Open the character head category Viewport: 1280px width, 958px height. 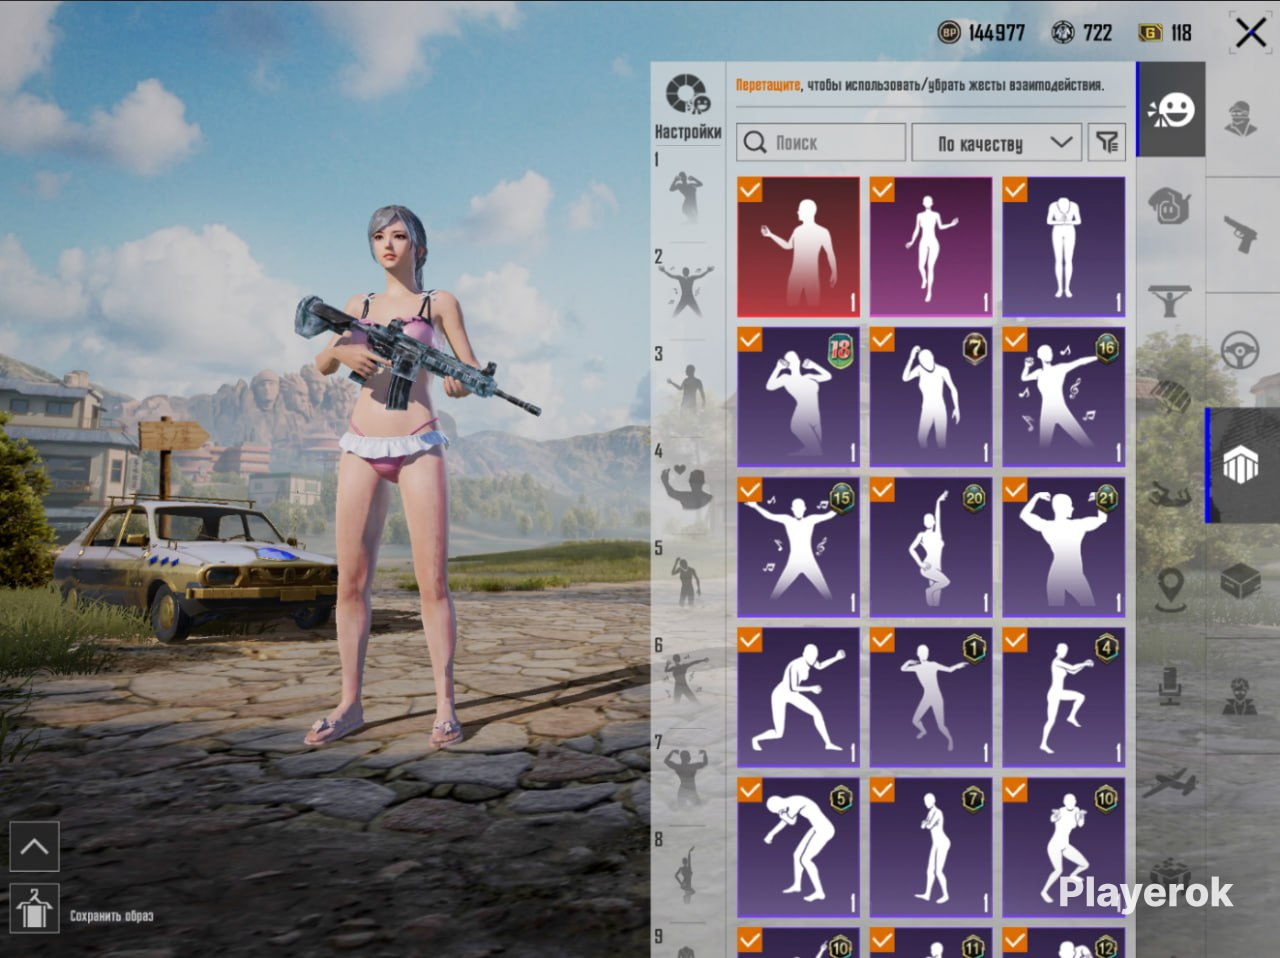[1241, 117]
